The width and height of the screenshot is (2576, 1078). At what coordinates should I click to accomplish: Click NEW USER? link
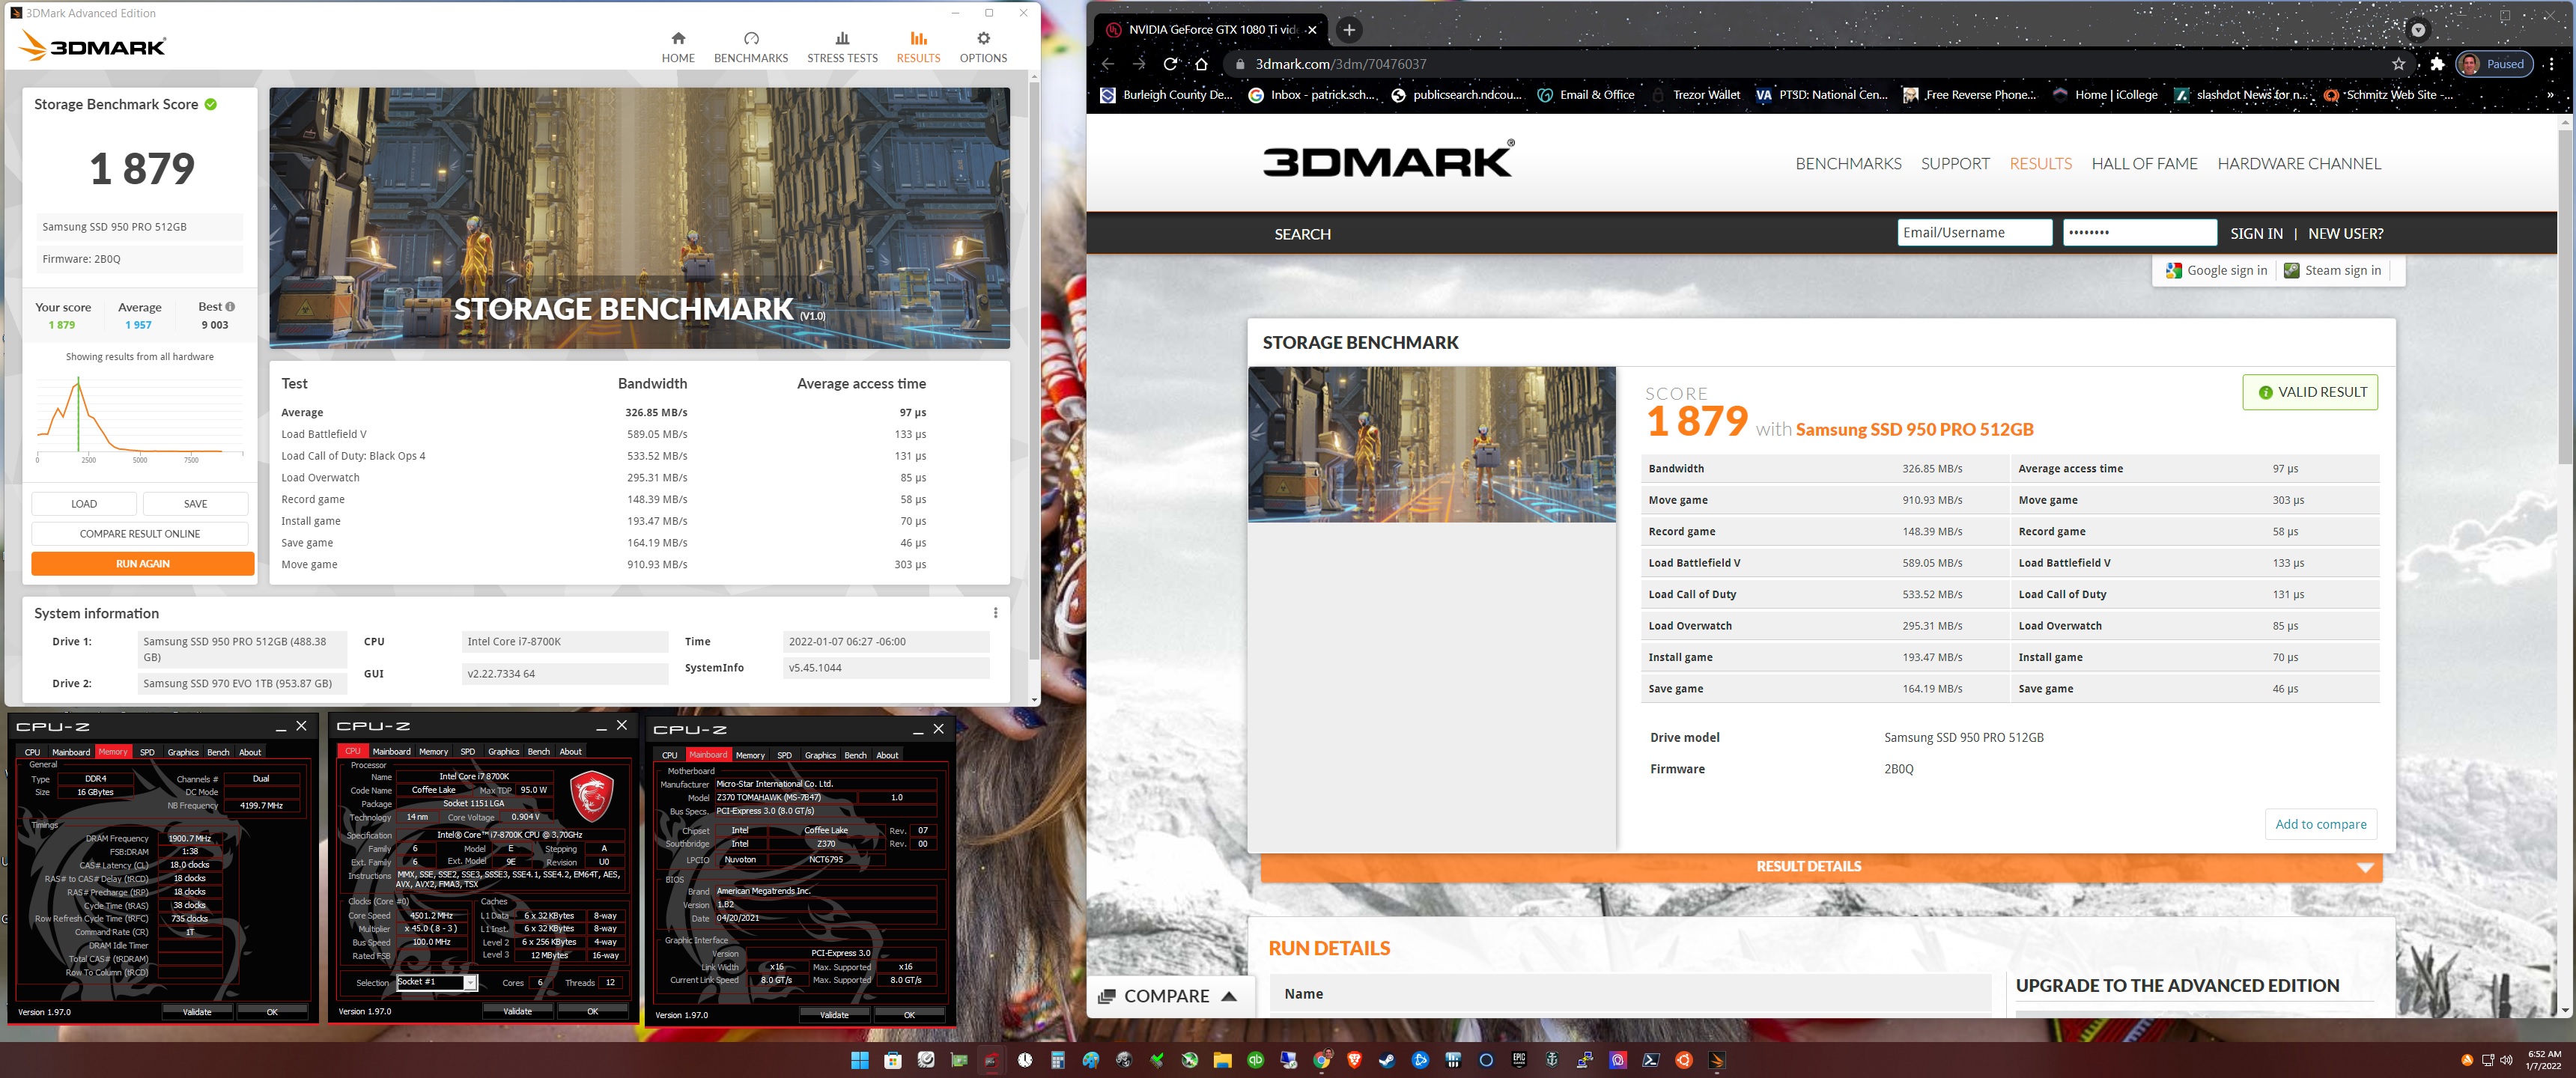pos(2345,234)
